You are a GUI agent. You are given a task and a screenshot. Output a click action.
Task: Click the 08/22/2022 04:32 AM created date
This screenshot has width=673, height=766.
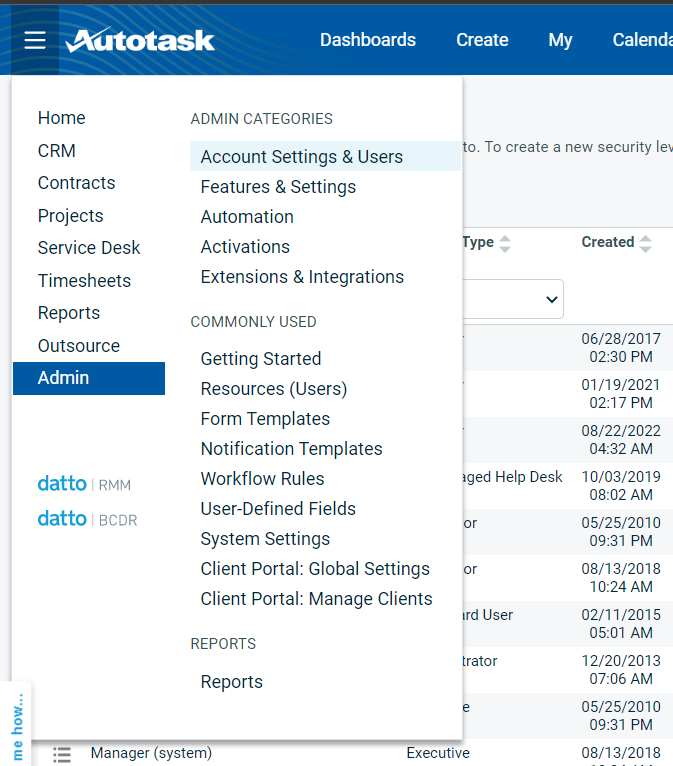point(621,440)
